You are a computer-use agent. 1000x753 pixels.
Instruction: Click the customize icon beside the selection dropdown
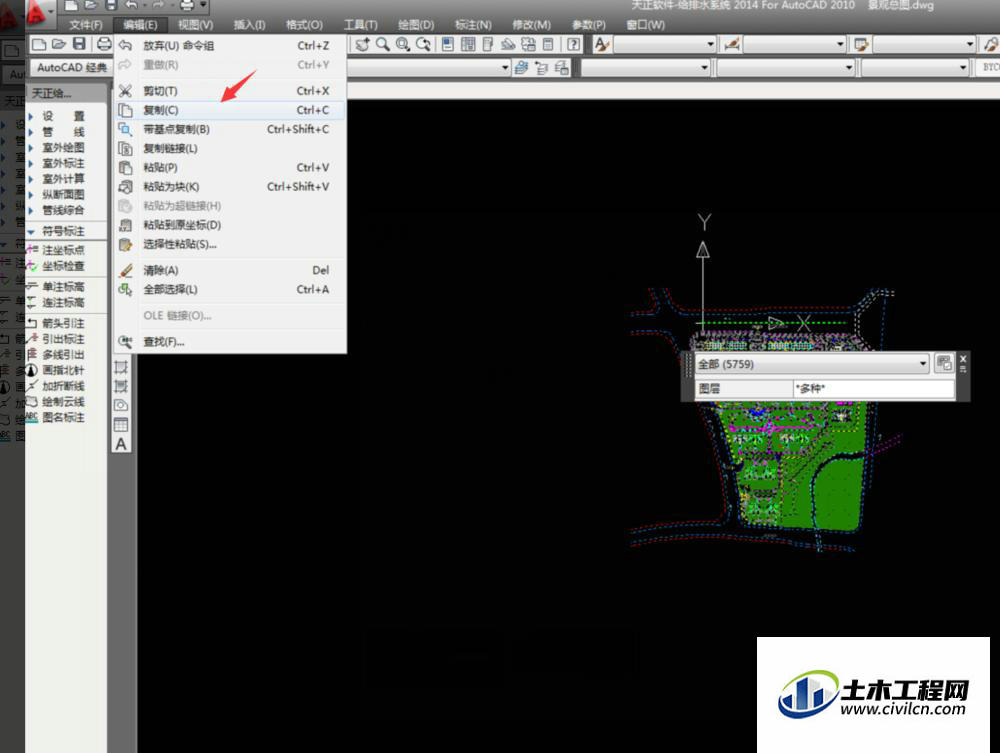(943, 364)
